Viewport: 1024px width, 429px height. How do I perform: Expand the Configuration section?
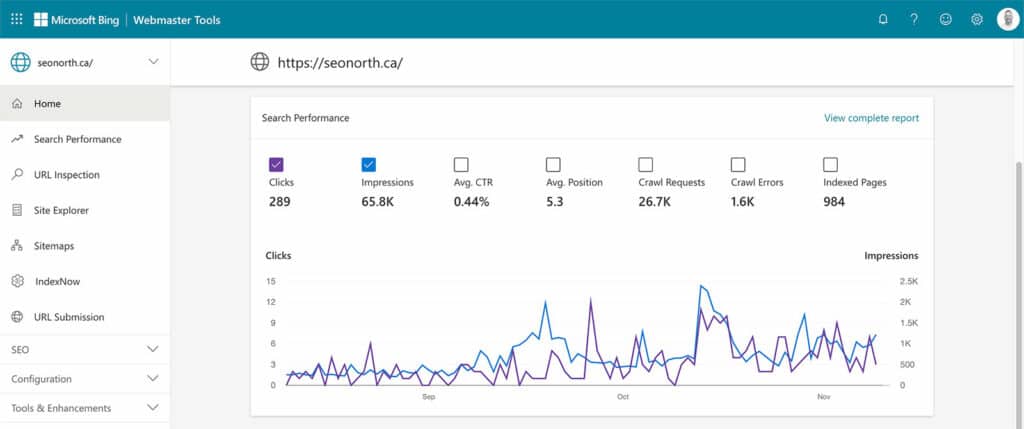coord(85,379)
